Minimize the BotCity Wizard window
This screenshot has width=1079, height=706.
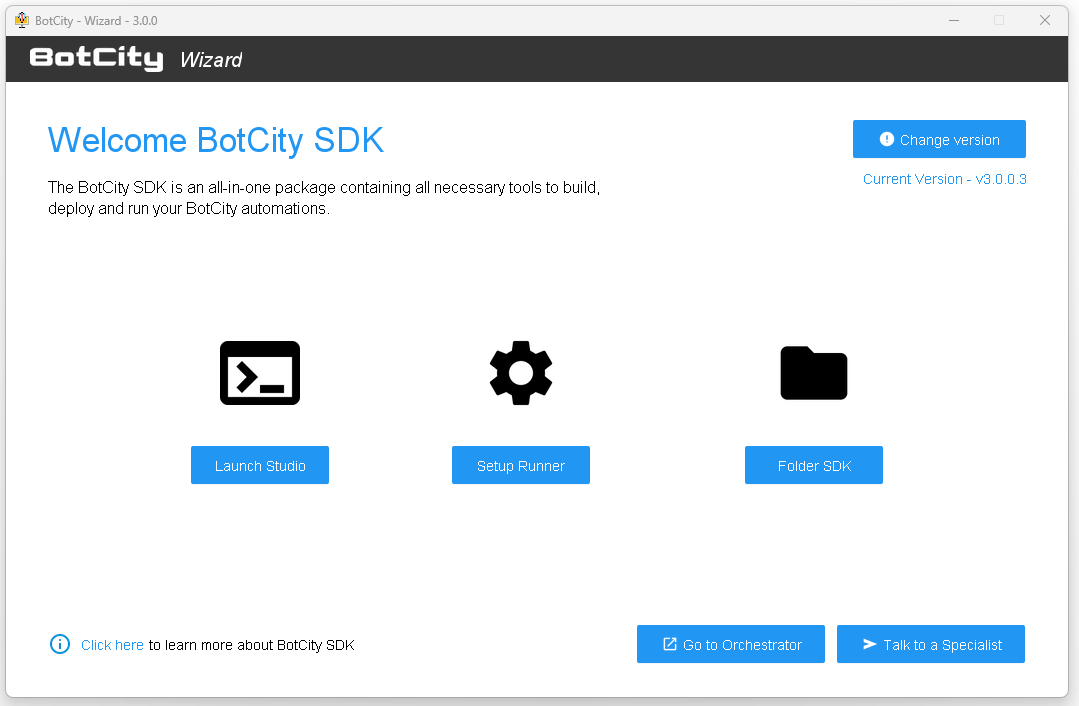[952, 20]
